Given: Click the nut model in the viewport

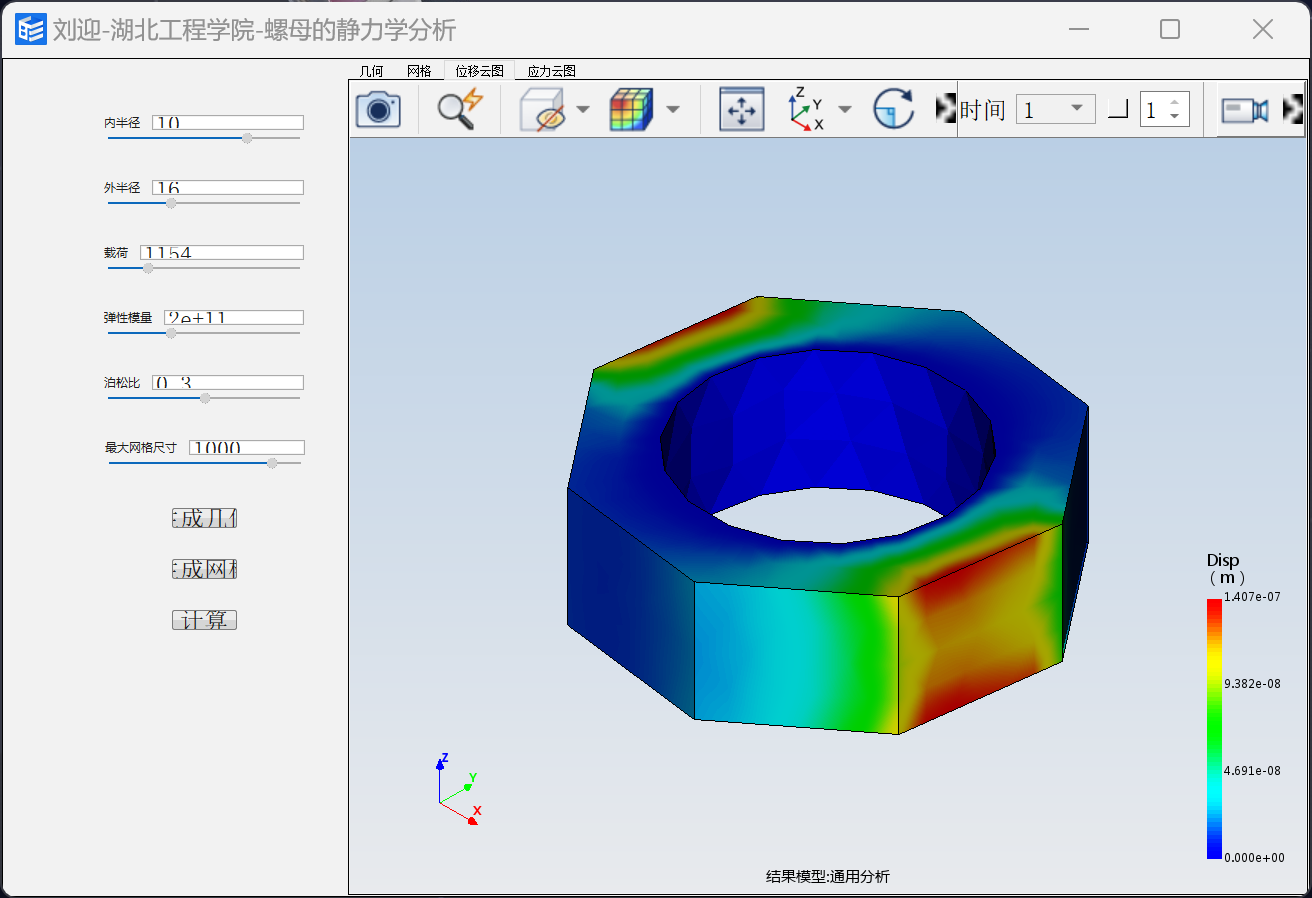Looking at the screenshot, I should point(827,515).
